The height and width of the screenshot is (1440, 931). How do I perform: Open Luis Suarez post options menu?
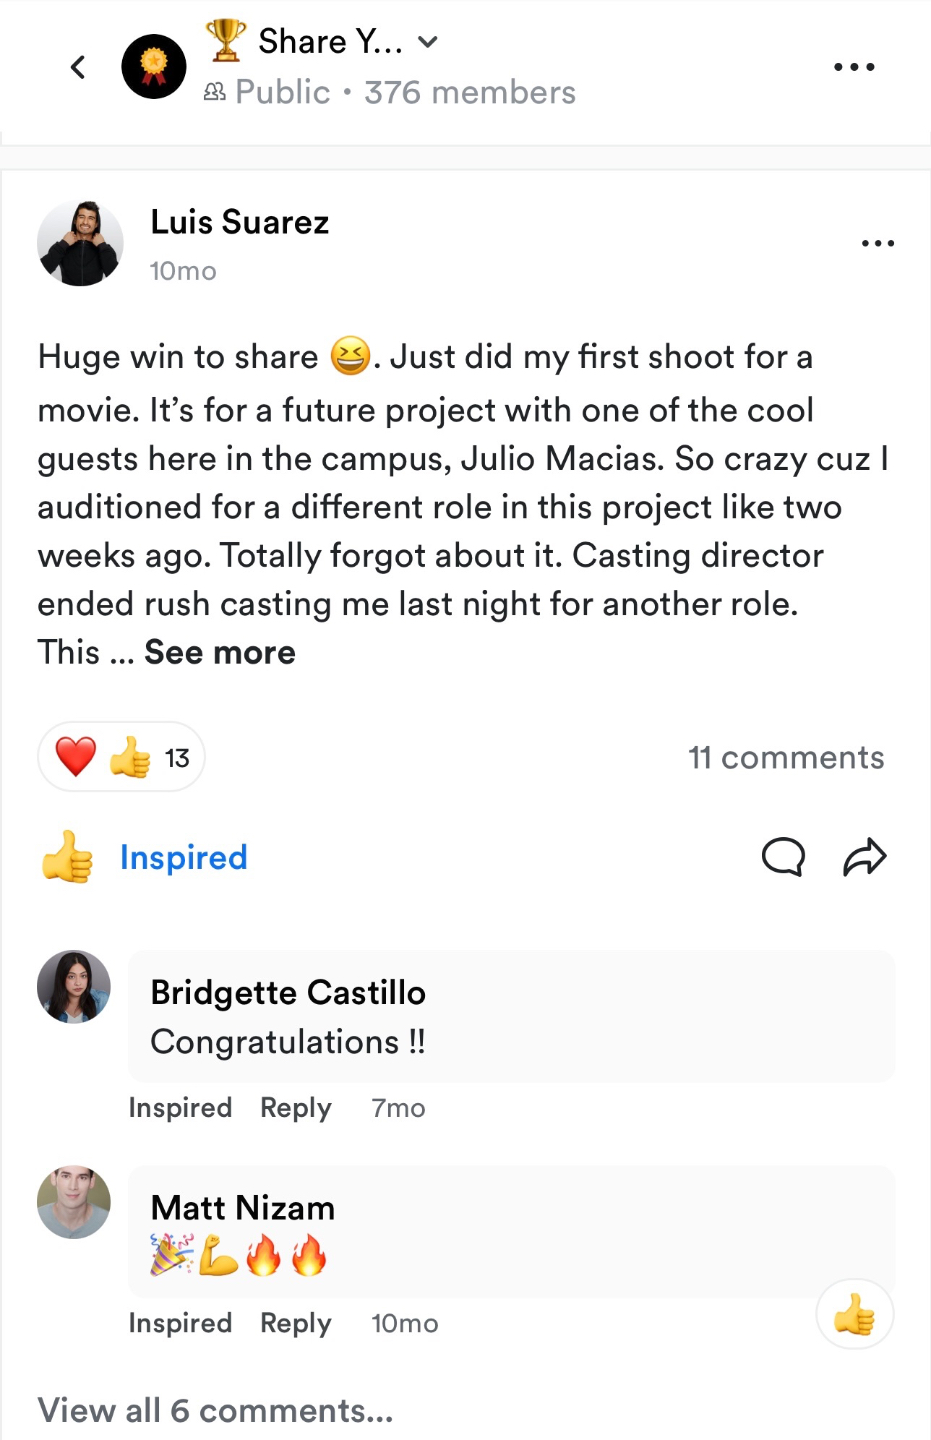pos(877,243)
